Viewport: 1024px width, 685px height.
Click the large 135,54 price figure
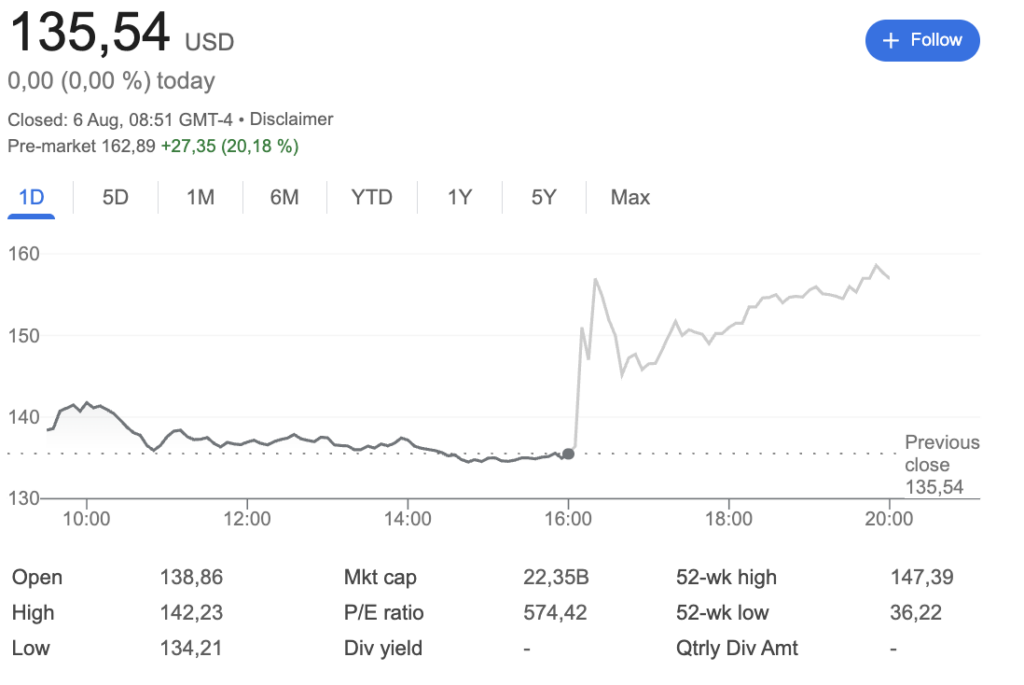[90, 33]
